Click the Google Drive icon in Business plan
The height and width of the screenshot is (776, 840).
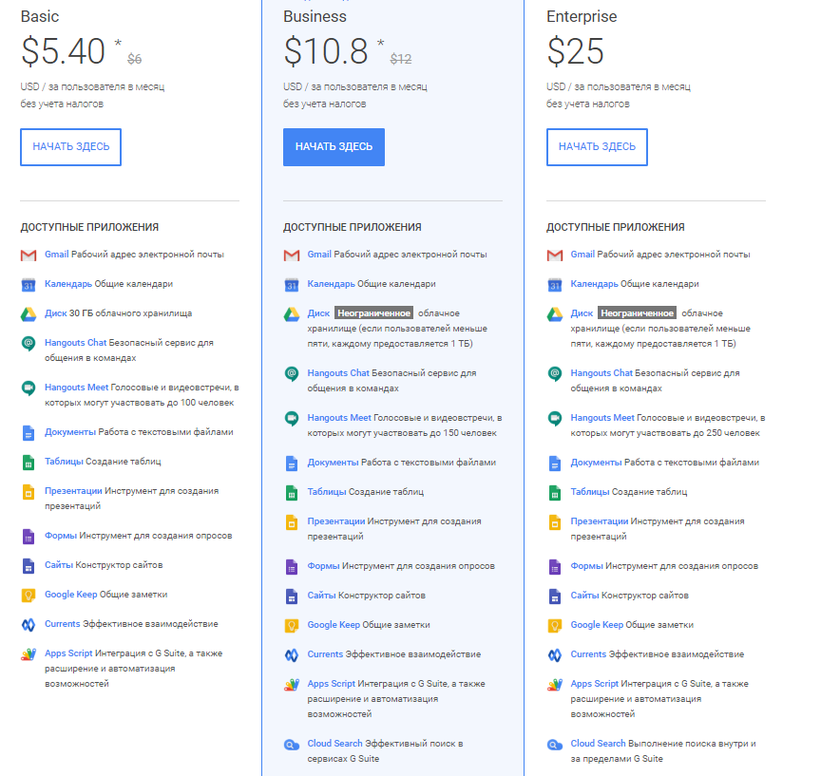(291, 314)
